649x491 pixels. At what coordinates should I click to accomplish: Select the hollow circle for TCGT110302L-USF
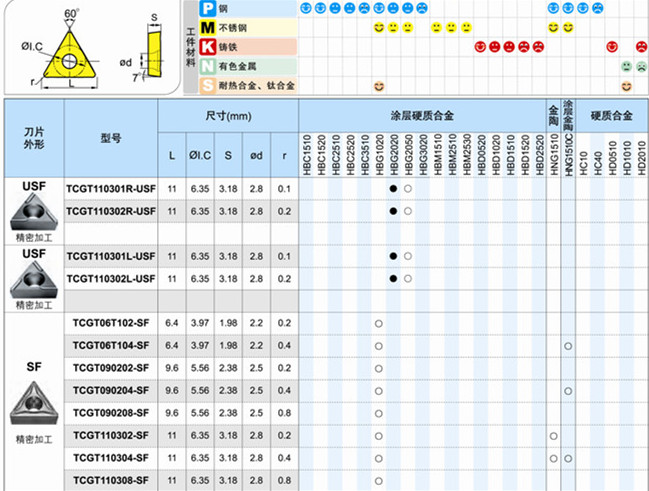[408, 278]
